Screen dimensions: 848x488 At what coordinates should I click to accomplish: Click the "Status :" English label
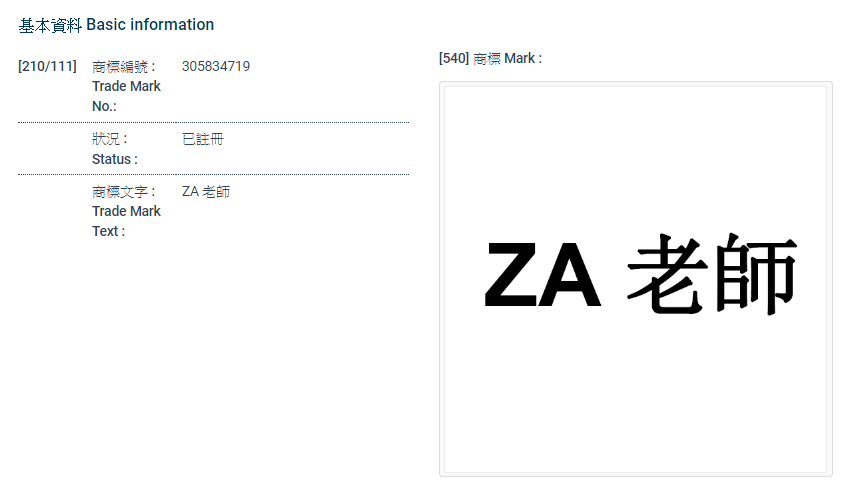pos(114,159)
